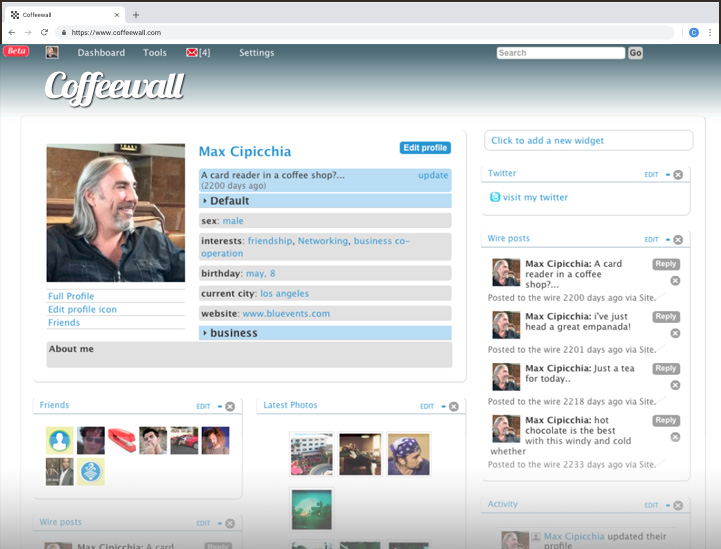Screen dimensions: 721x549
Task: Go to Dashboard in top navigation
Action: click(x=101, y=53)
